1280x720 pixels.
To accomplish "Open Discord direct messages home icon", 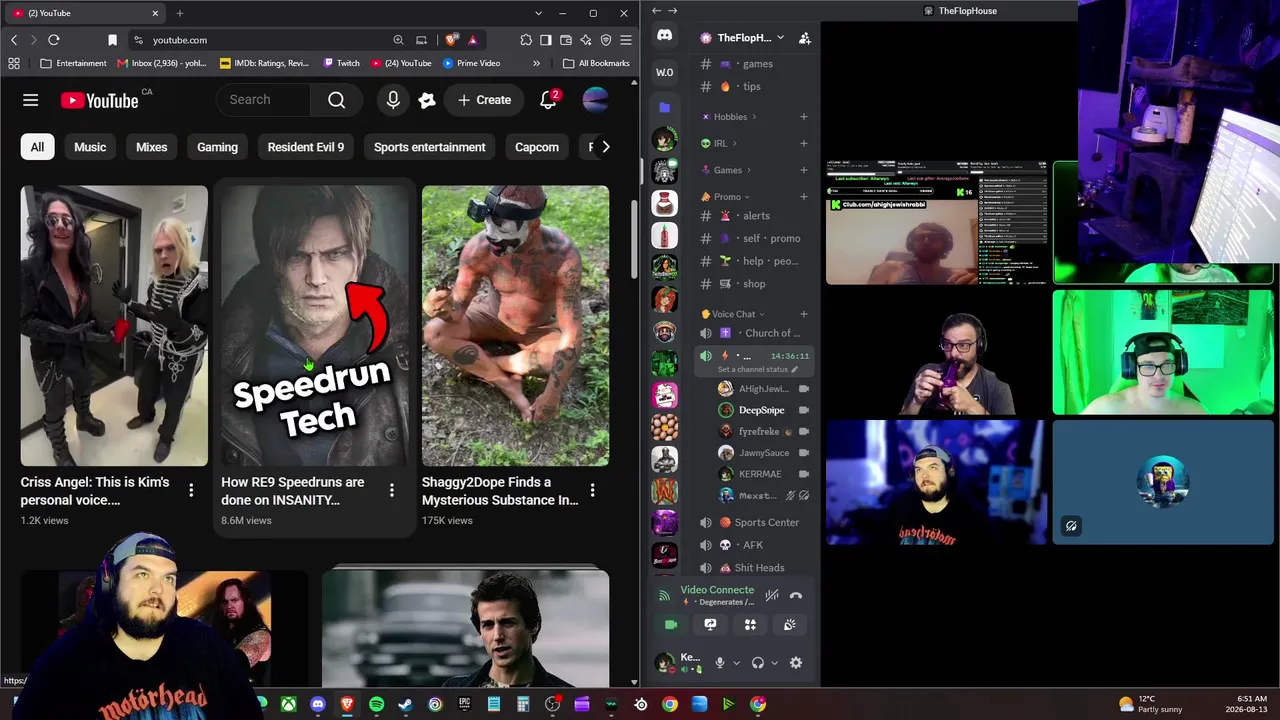I will point(665,36).
